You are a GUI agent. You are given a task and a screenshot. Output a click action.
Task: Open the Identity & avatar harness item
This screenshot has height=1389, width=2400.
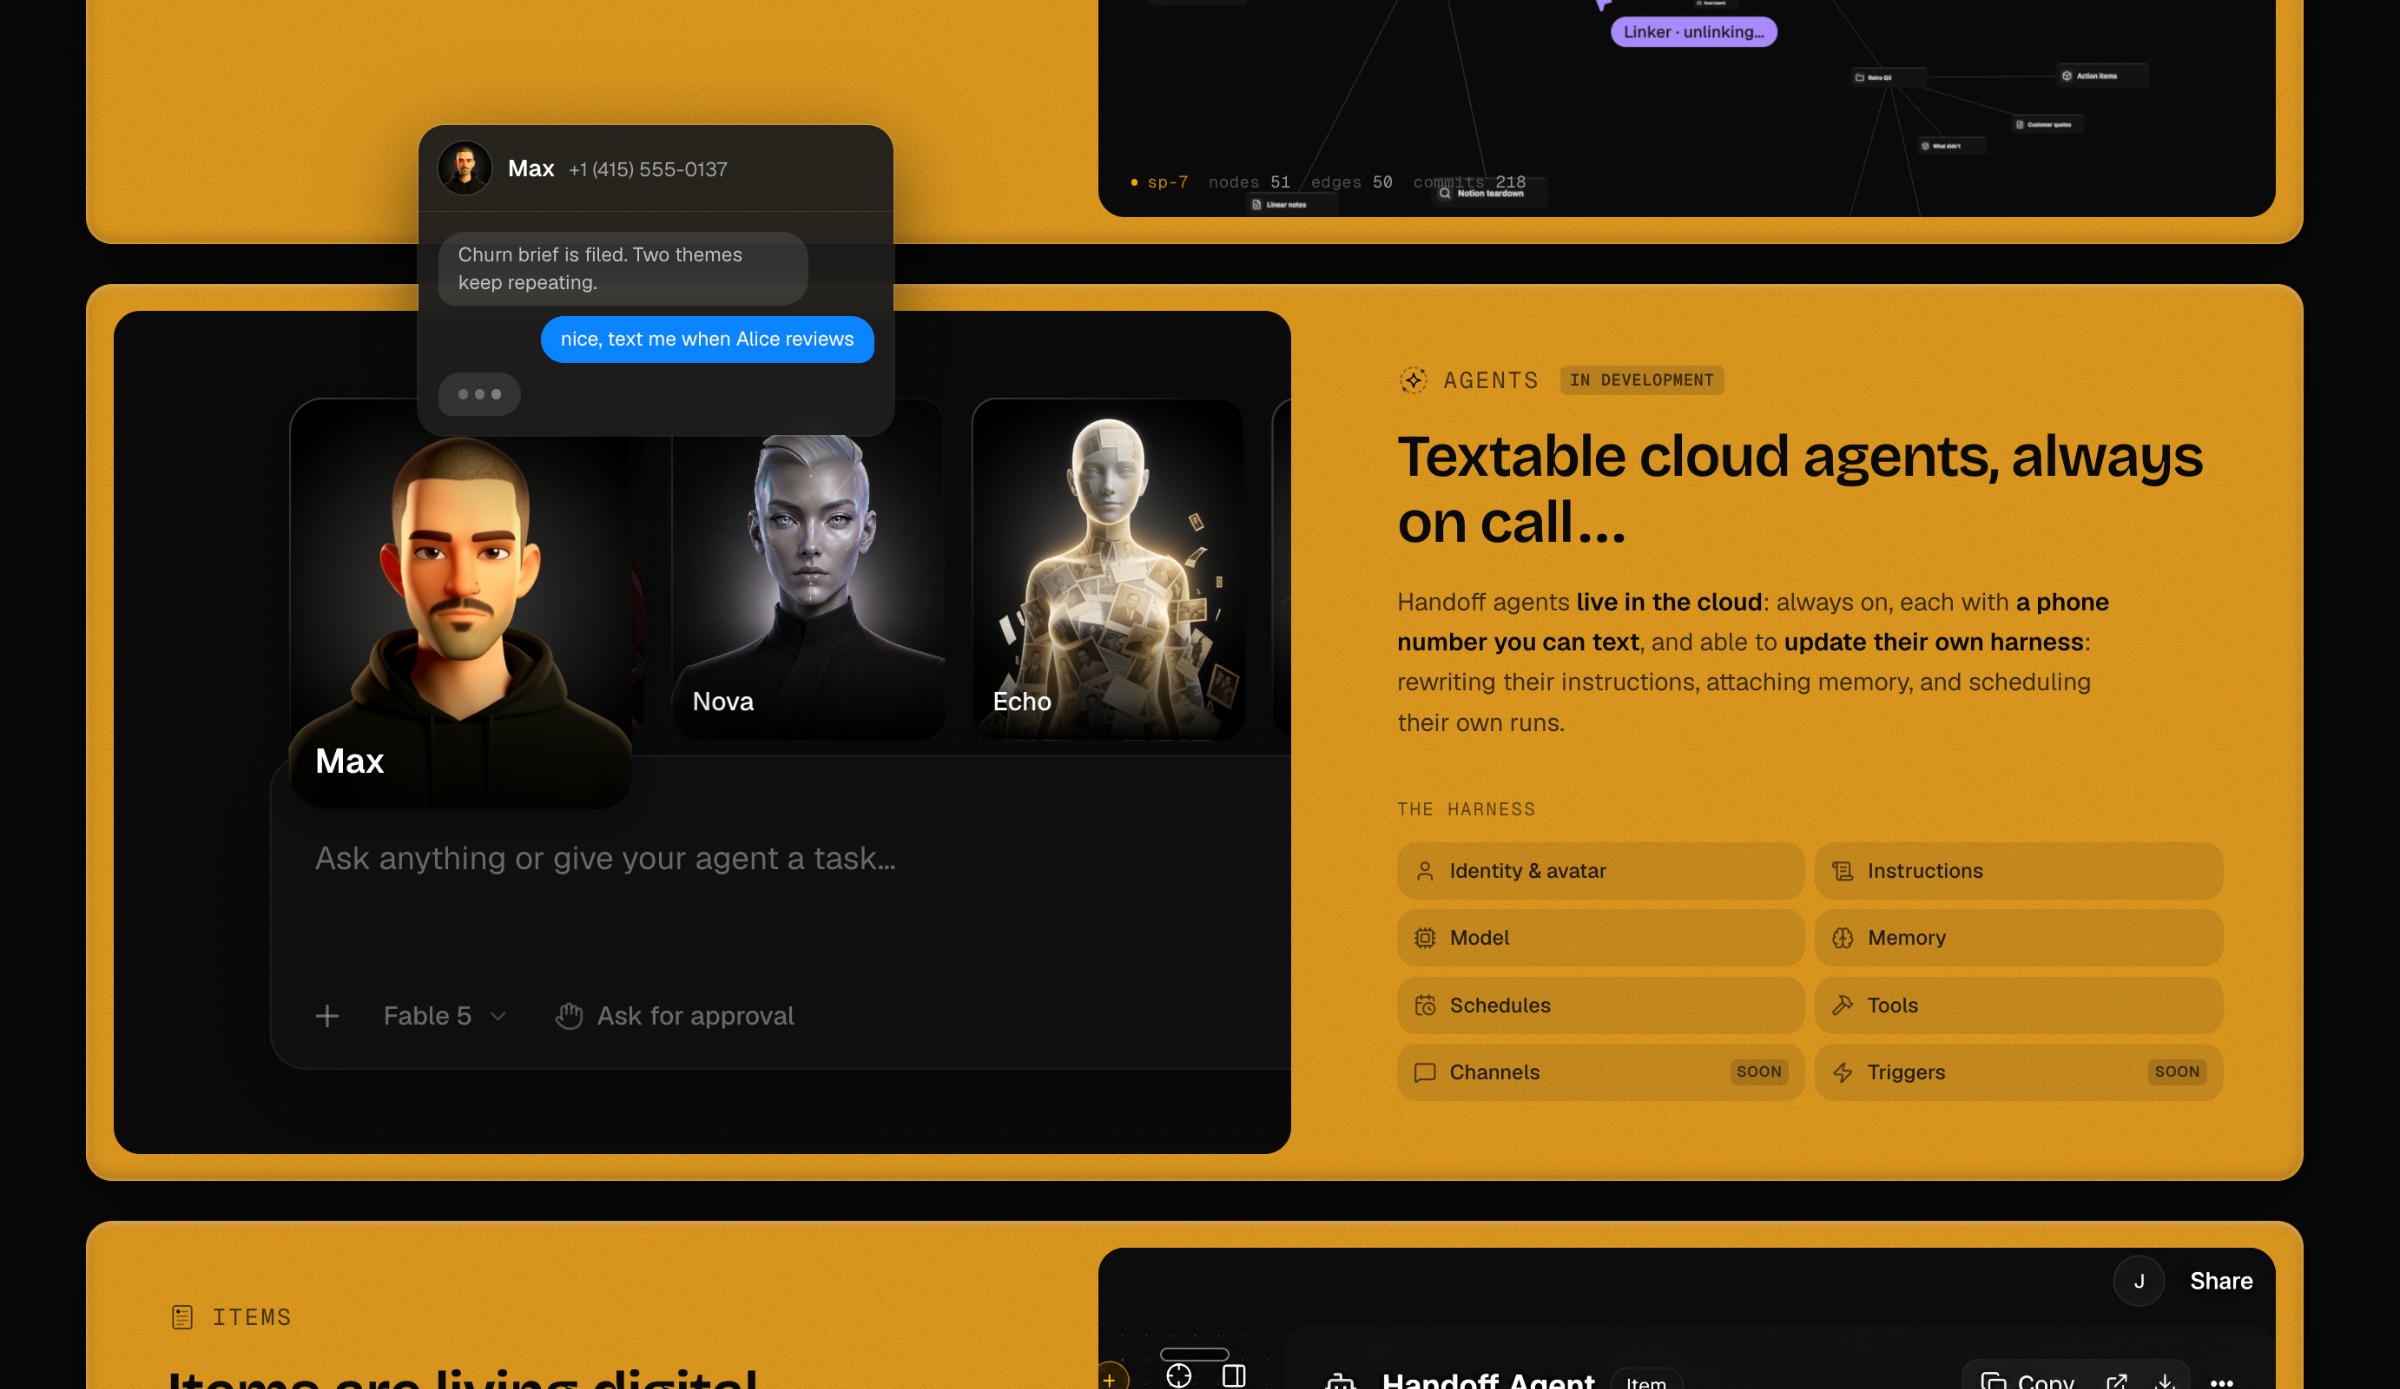click(x=1600, y=871)
